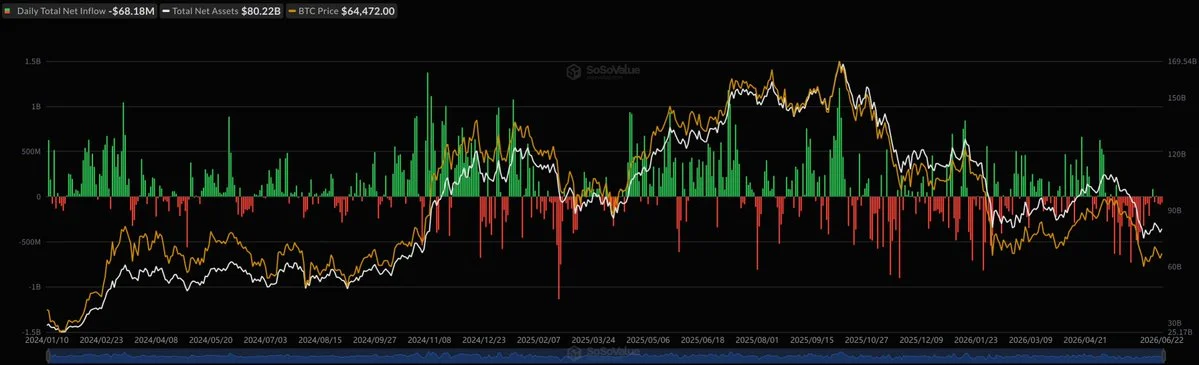Screen dimensions: 1199x365
Task: Click the 2025/02/07 date label
Action: click(x=538, y=339)
